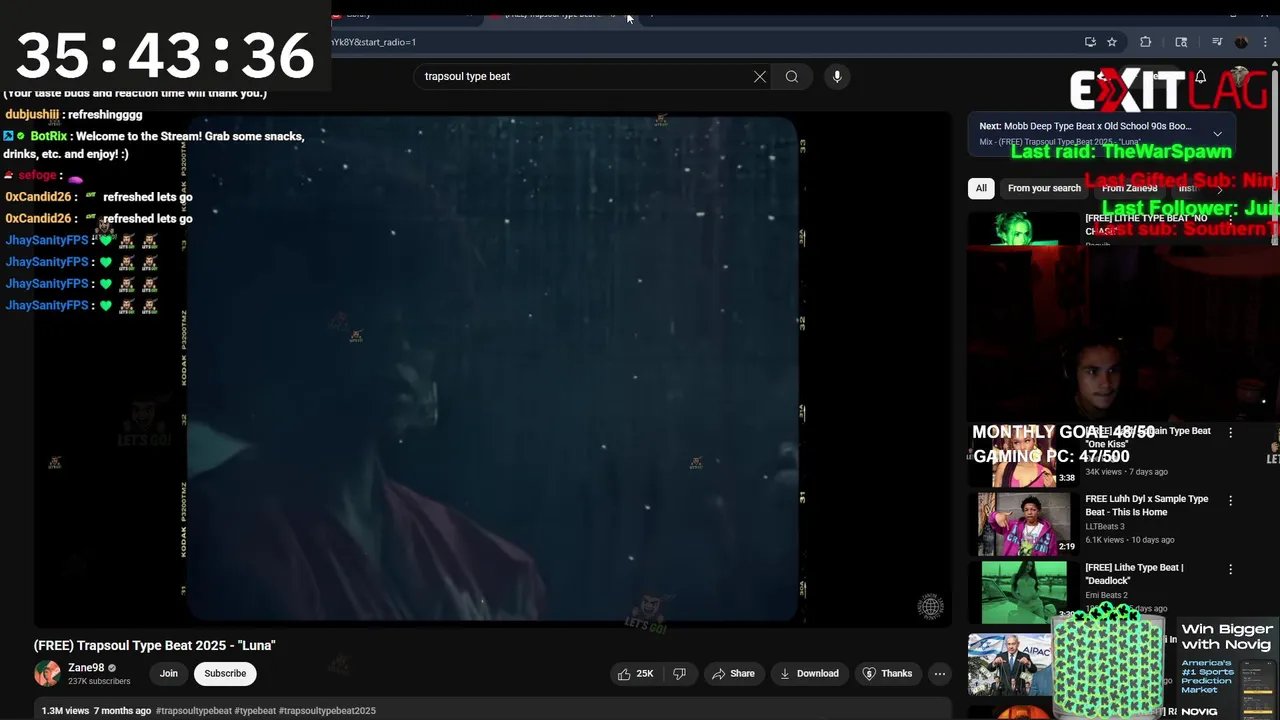Screen dimensions: 1280x720
Task: Bookmark this page with the star icon
Action: tap(1112, 42)
